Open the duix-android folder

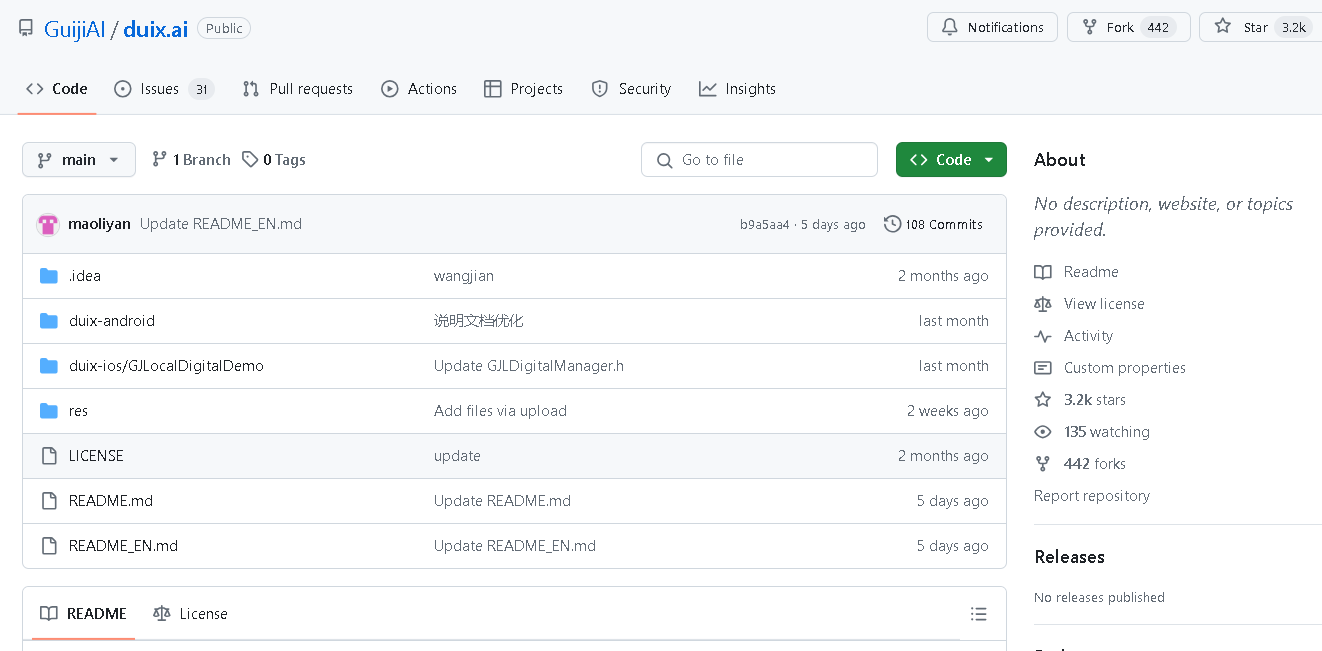(x=112, y=321)
